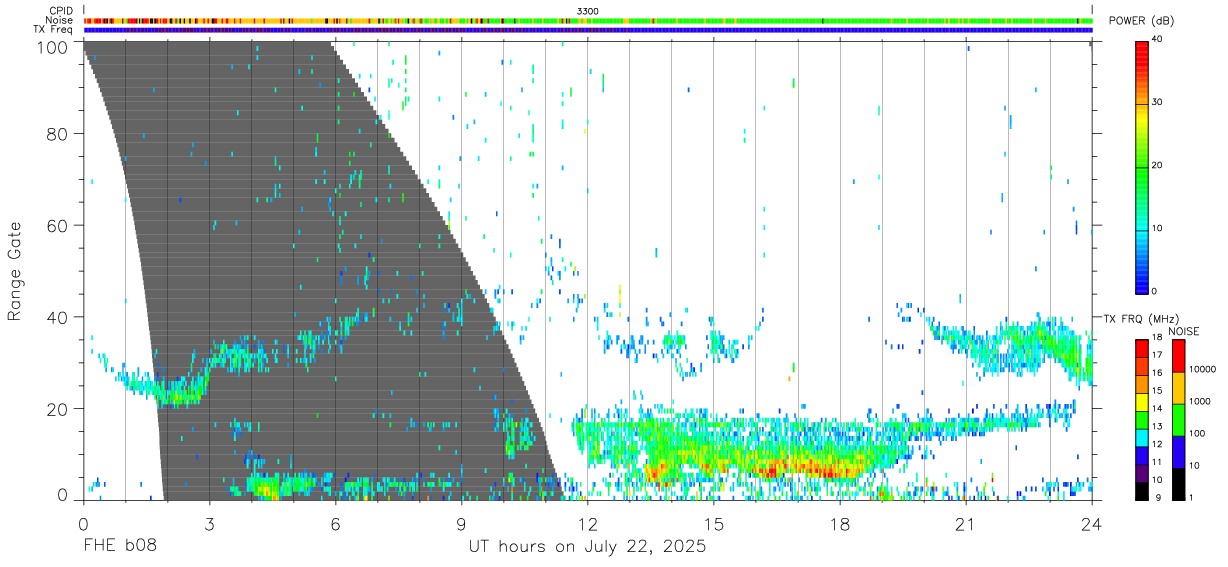The width and height of the screenshot is (1228, 567).
Task: Click the CPID row label
Action: tap(61, 11)
